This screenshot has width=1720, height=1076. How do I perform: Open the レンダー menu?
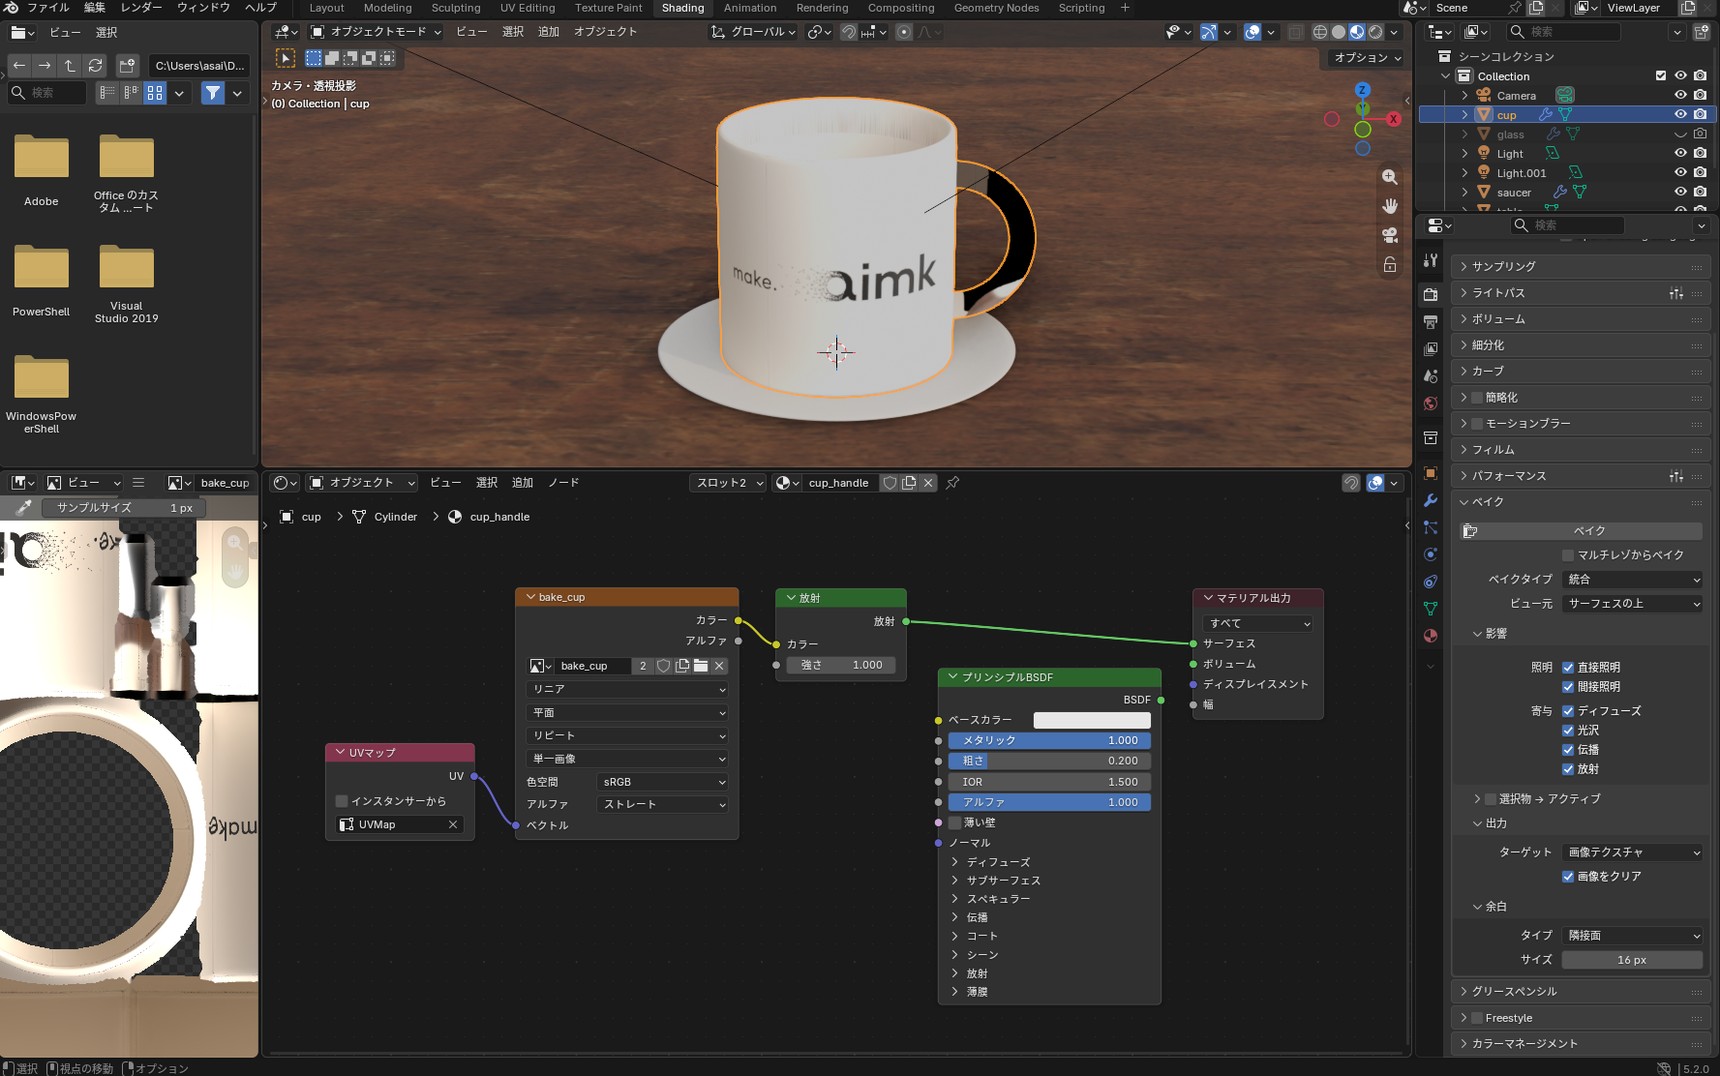pyautogui.click(x=141, y=8)
